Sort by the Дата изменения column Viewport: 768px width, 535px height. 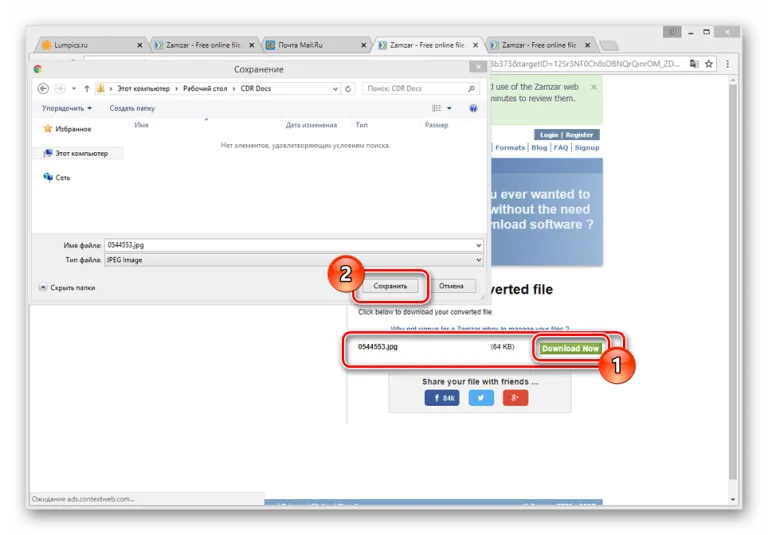pyautogui.click(x=311, y=125)
